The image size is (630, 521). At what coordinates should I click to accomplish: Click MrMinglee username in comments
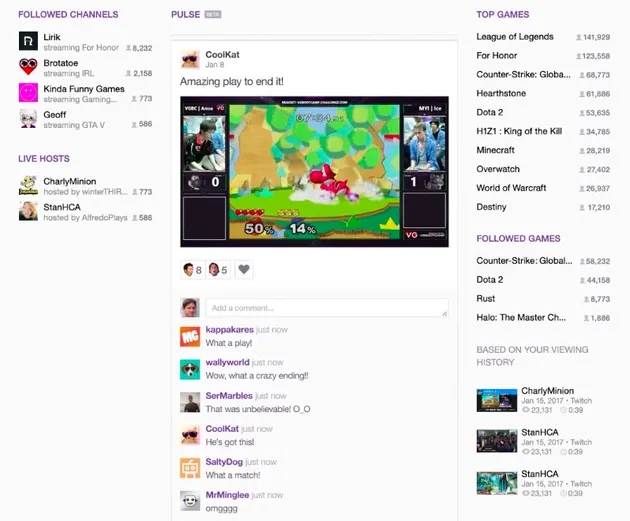(227, 495)
